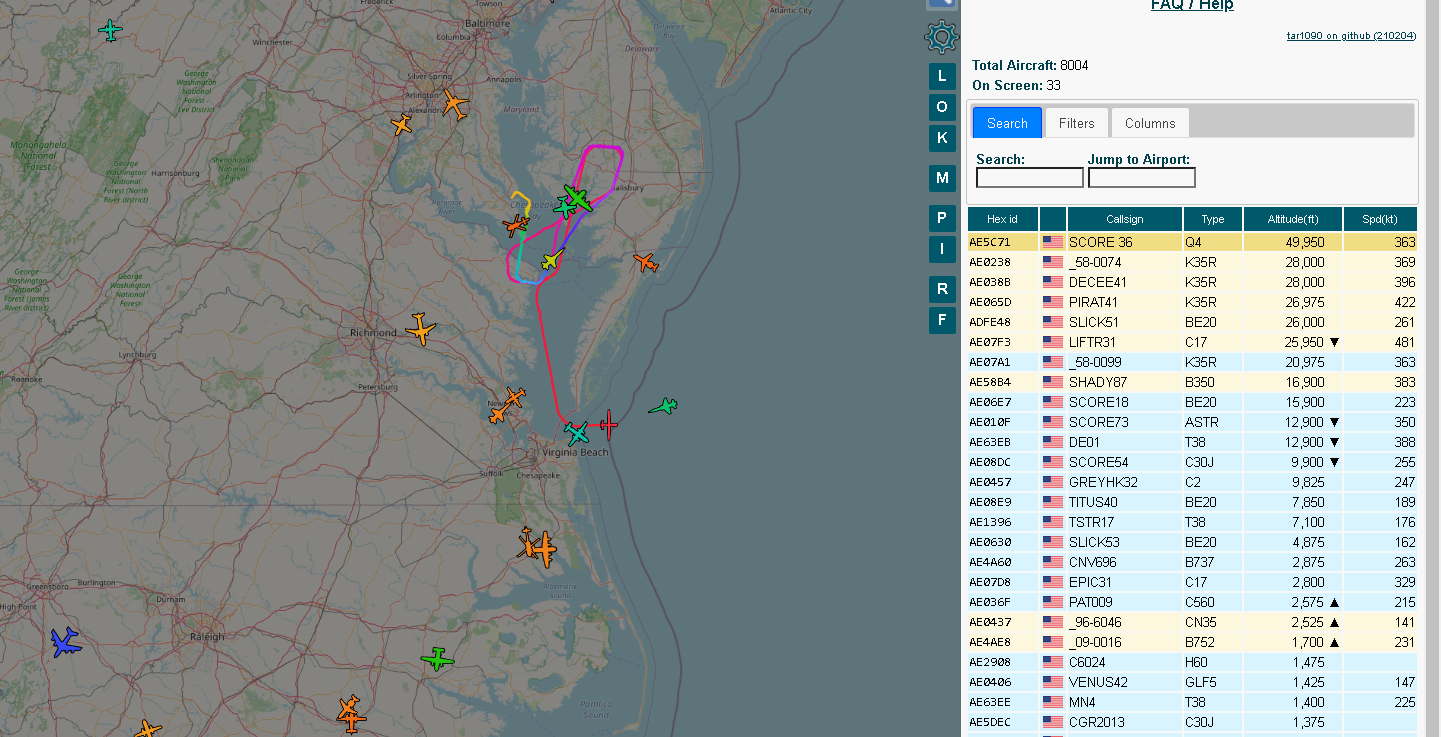Sort table by Type column
The width and height of the screenshot is (1441, 737).
[1213, 219]
